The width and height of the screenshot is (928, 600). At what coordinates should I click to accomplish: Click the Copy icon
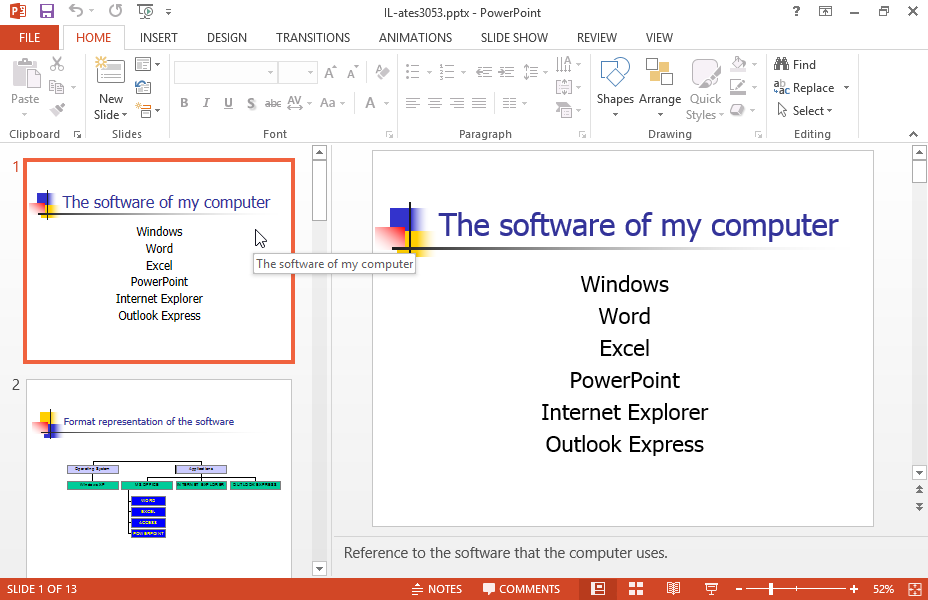point(57,87)
